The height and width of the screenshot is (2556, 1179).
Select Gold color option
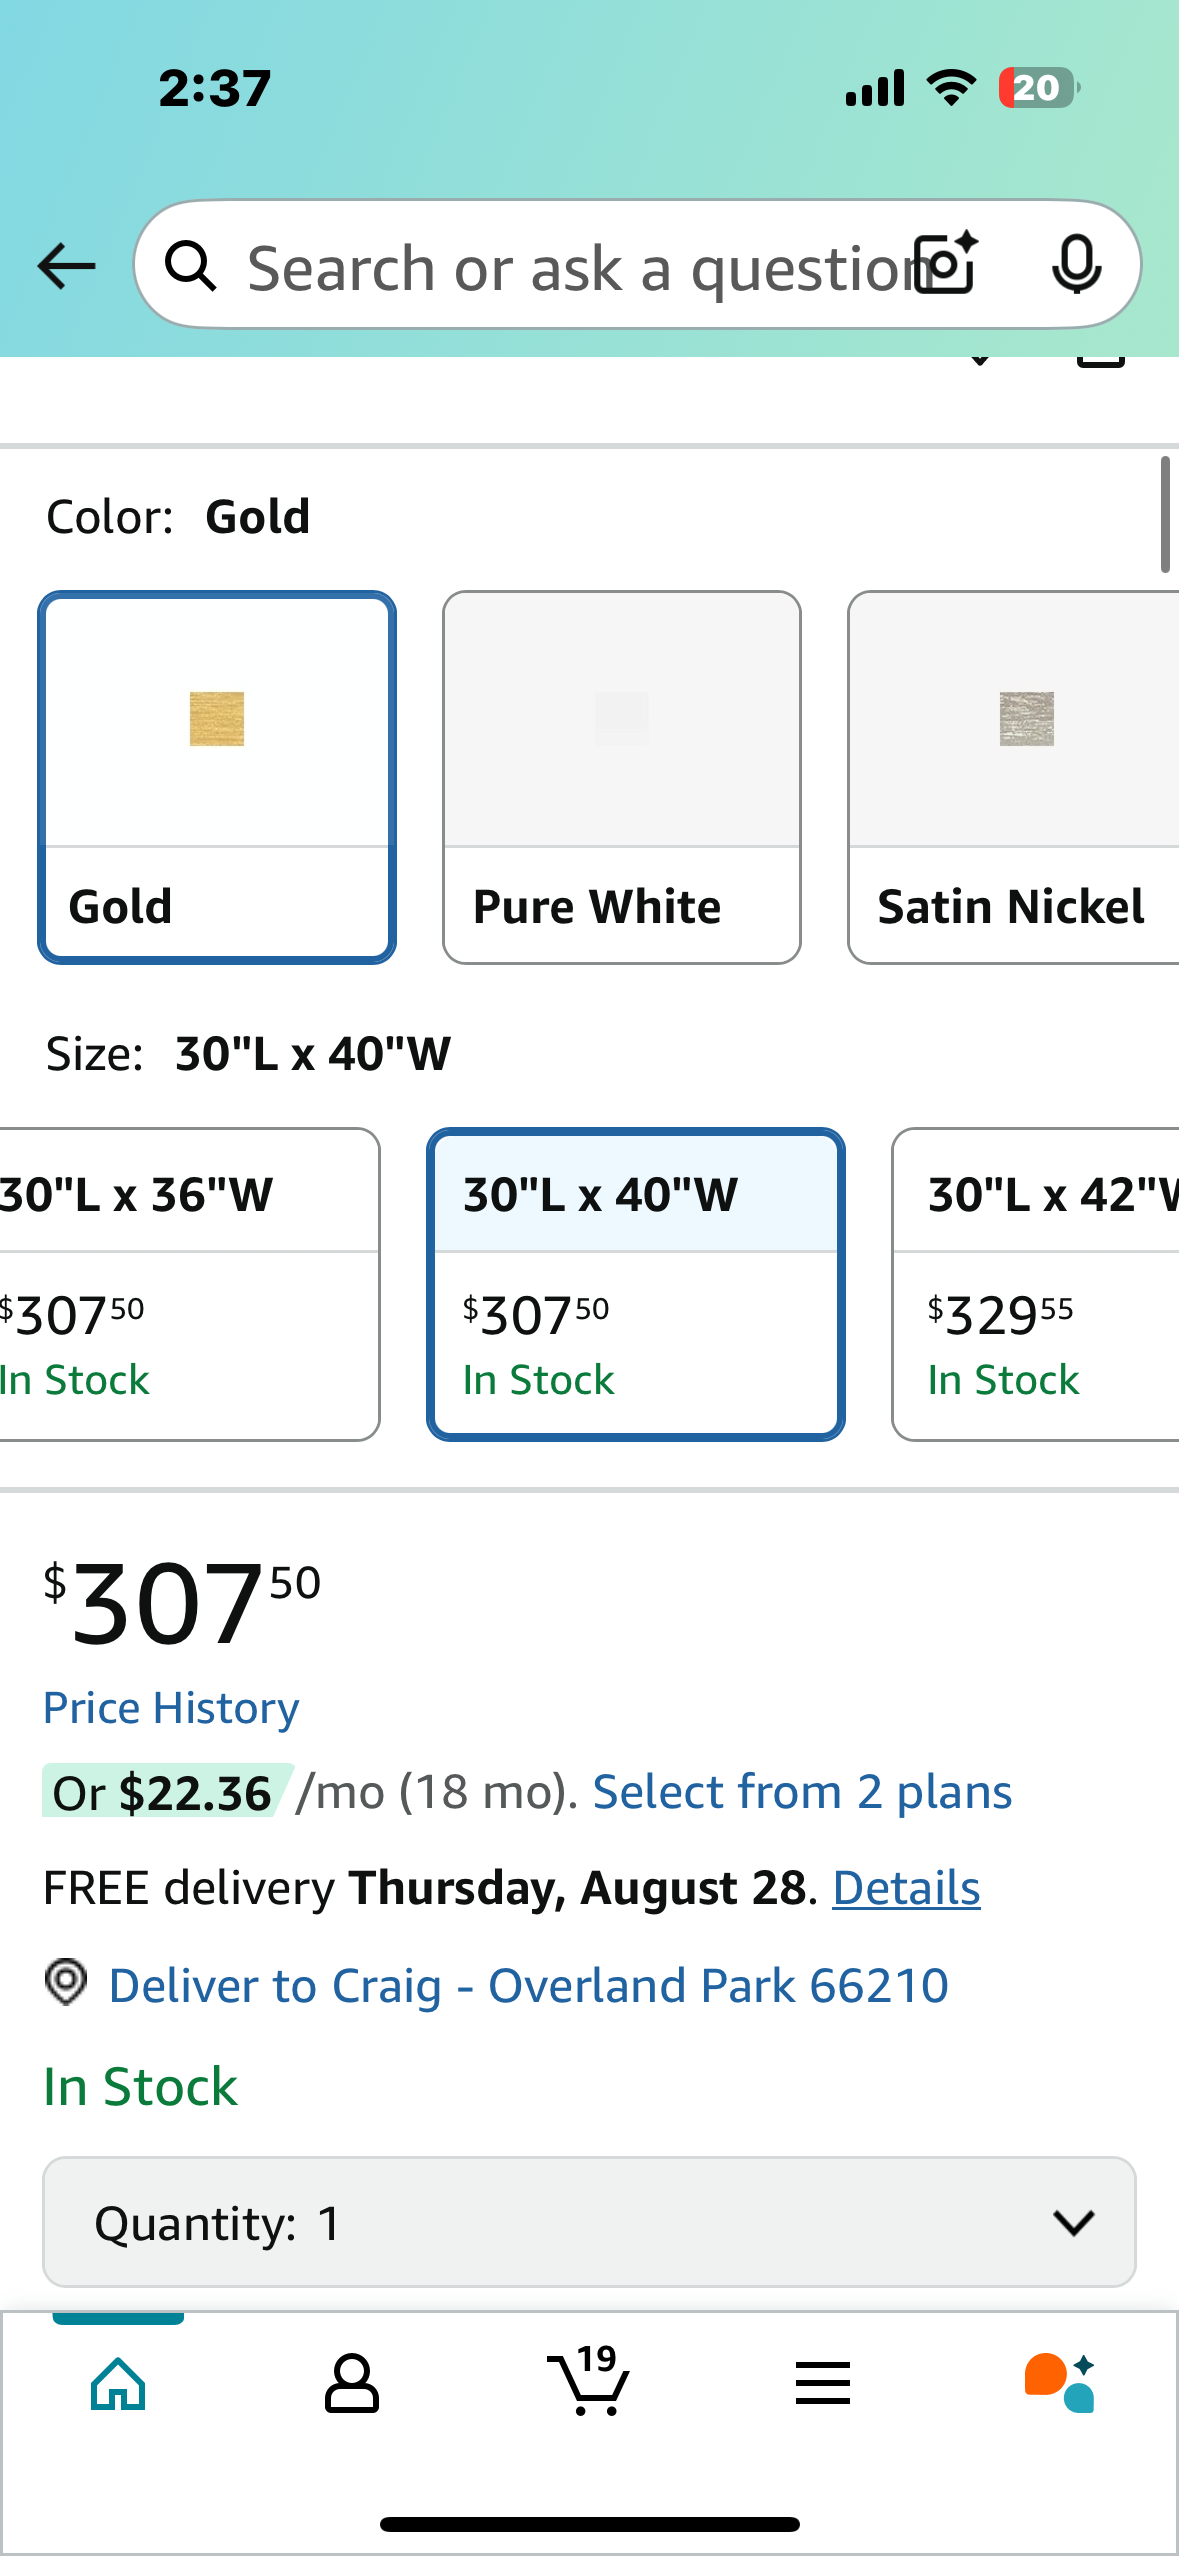coord(217,777)
